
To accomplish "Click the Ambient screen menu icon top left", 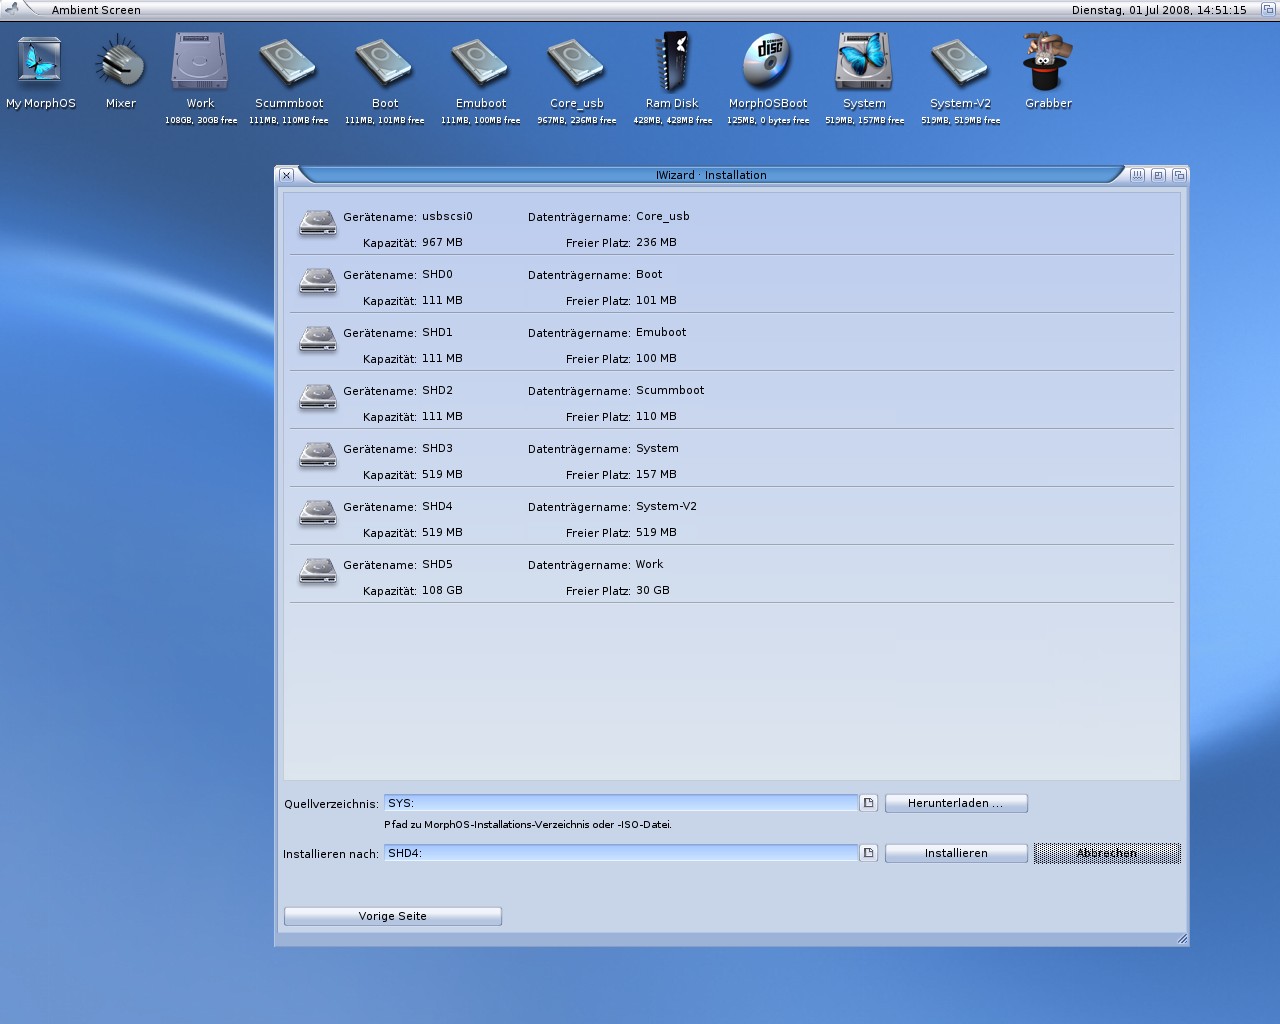I will [11, 8].
